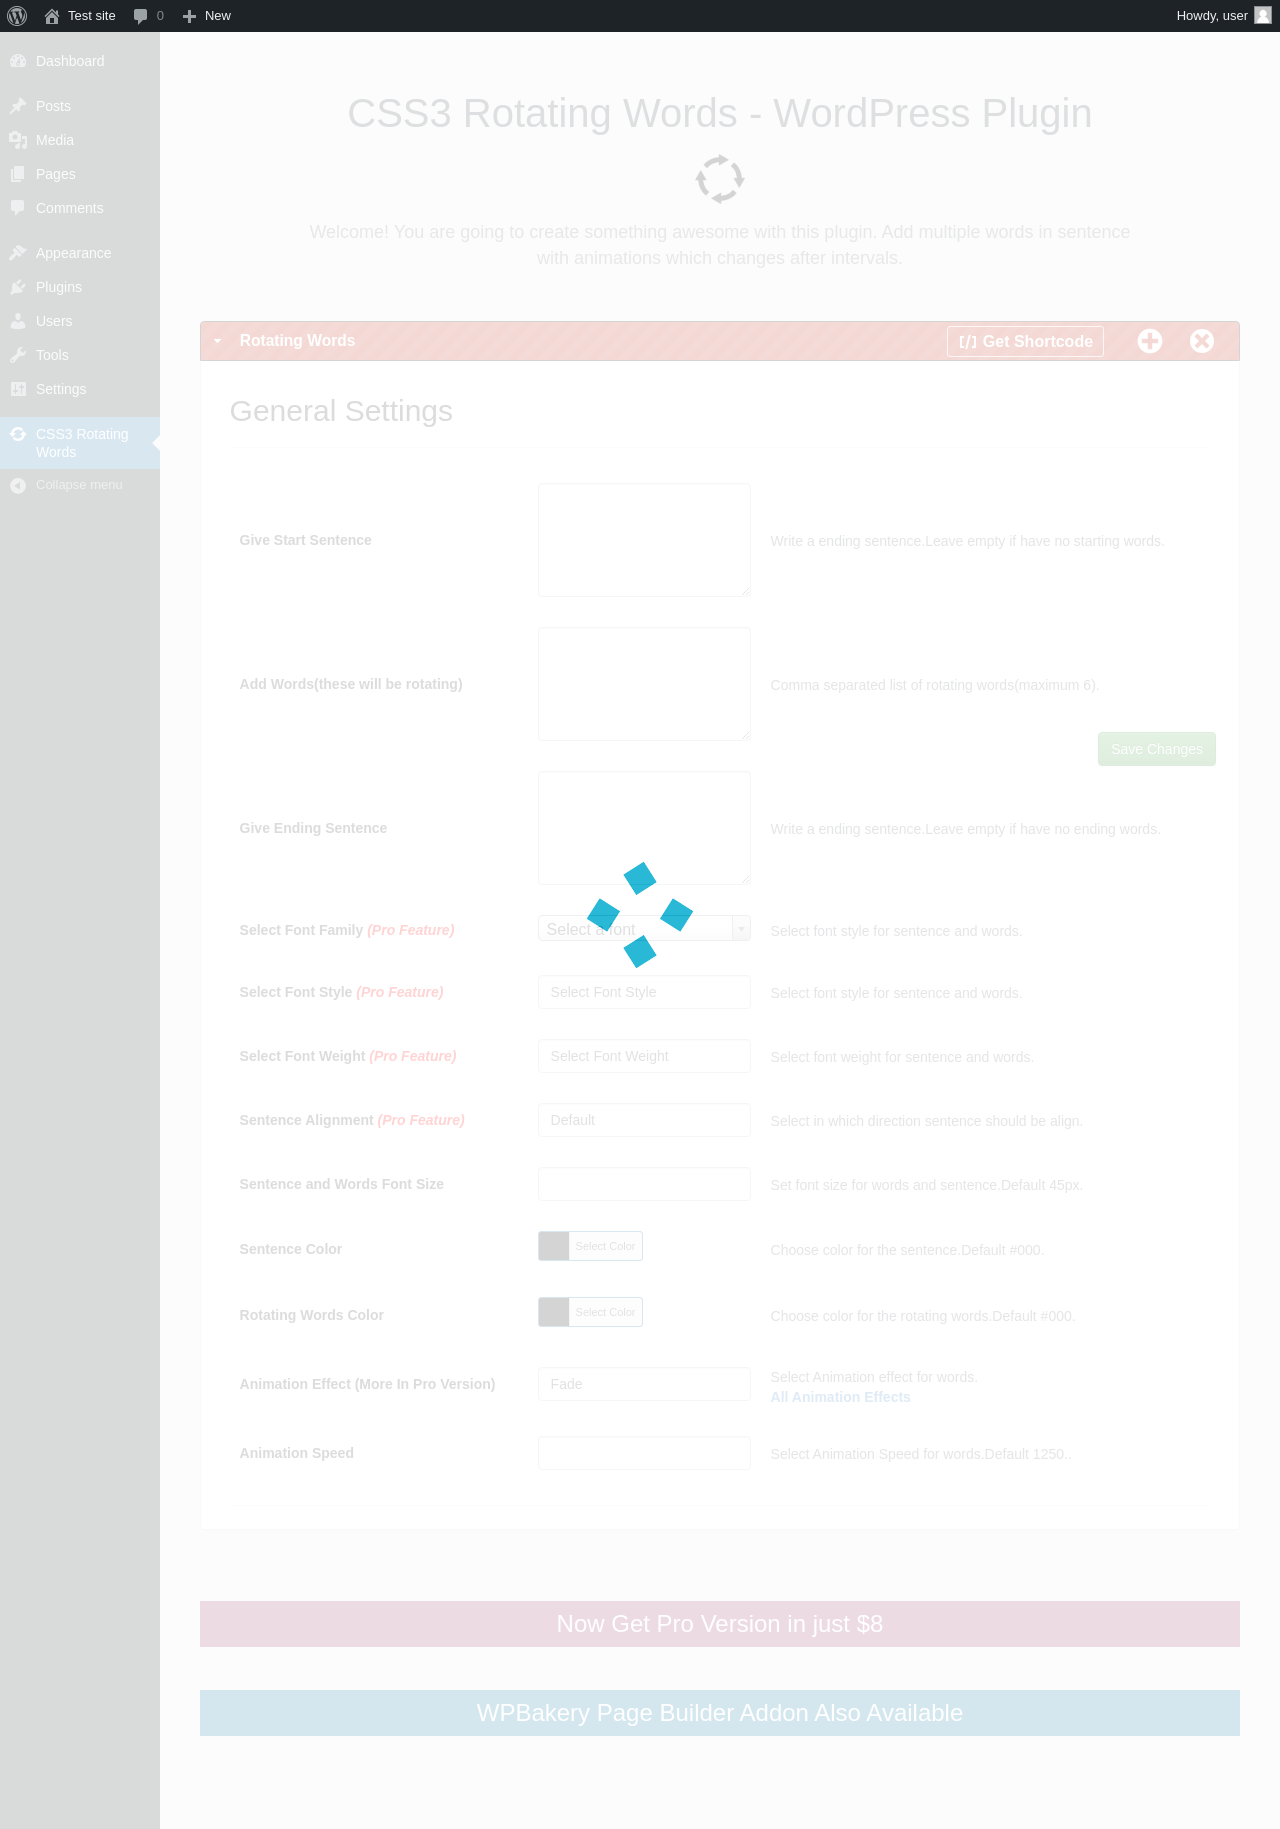Go to the Posts menu

coord(80,106)
